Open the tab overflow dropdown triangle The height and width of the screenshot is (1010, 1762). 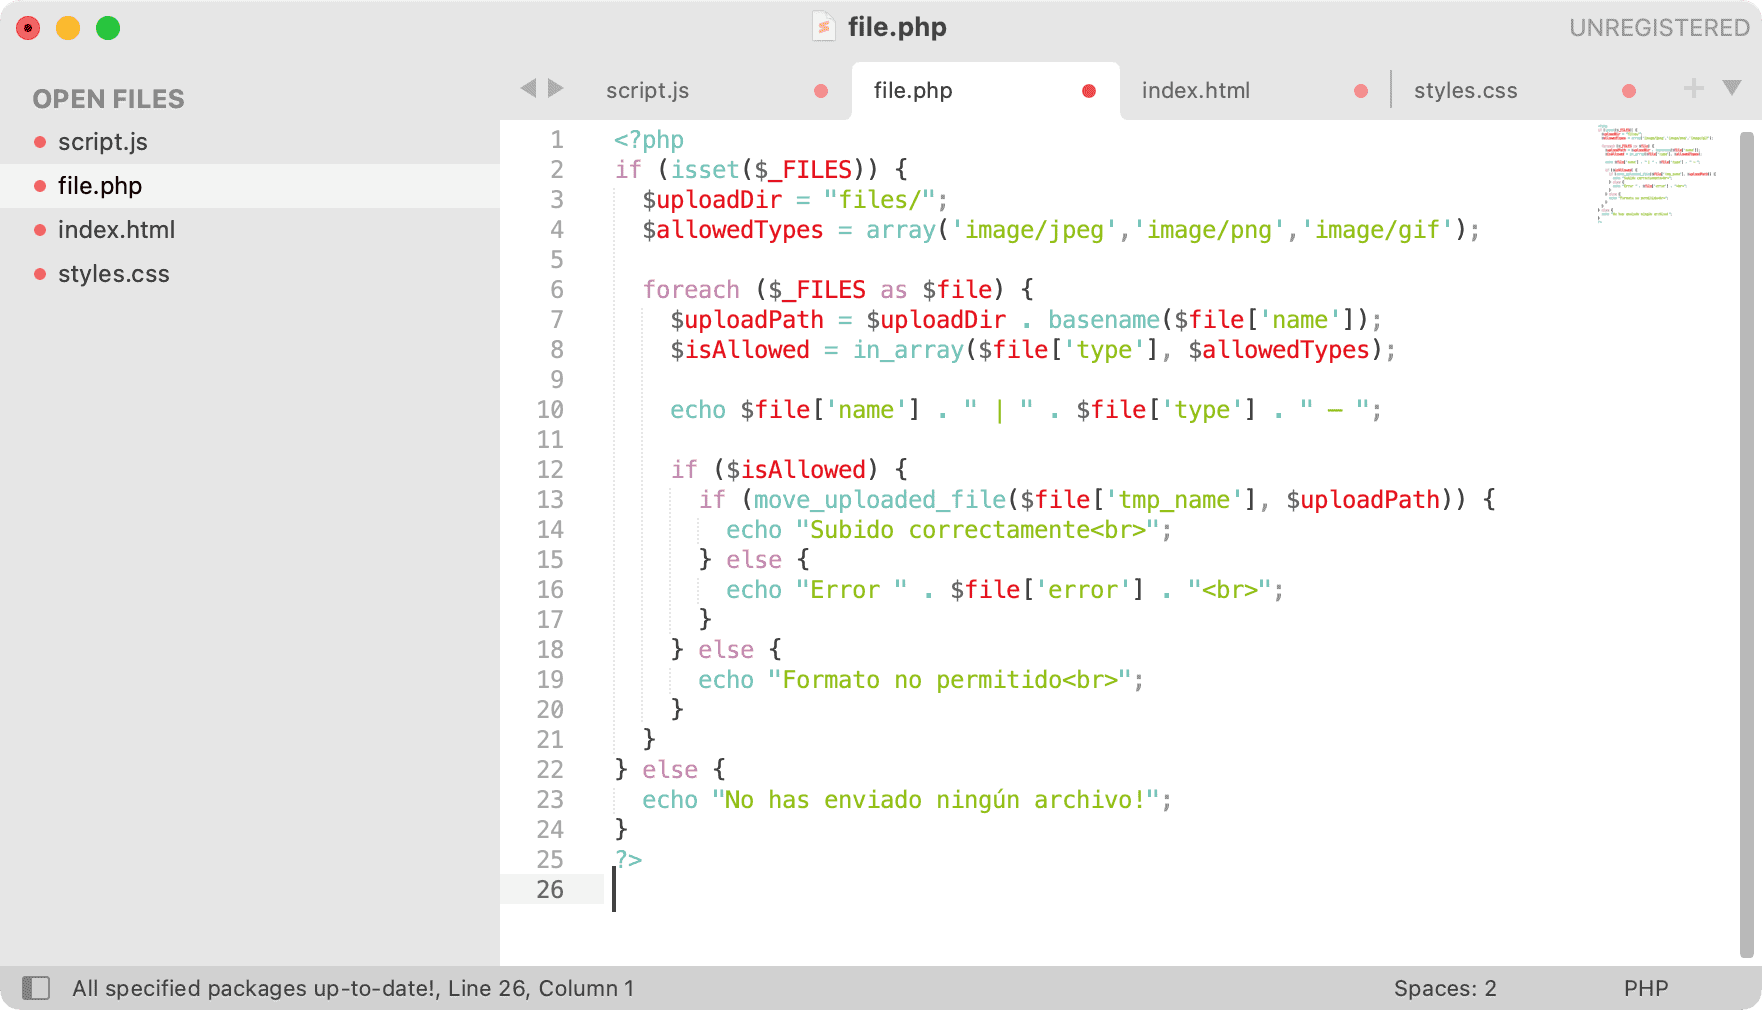point(1733,88)
